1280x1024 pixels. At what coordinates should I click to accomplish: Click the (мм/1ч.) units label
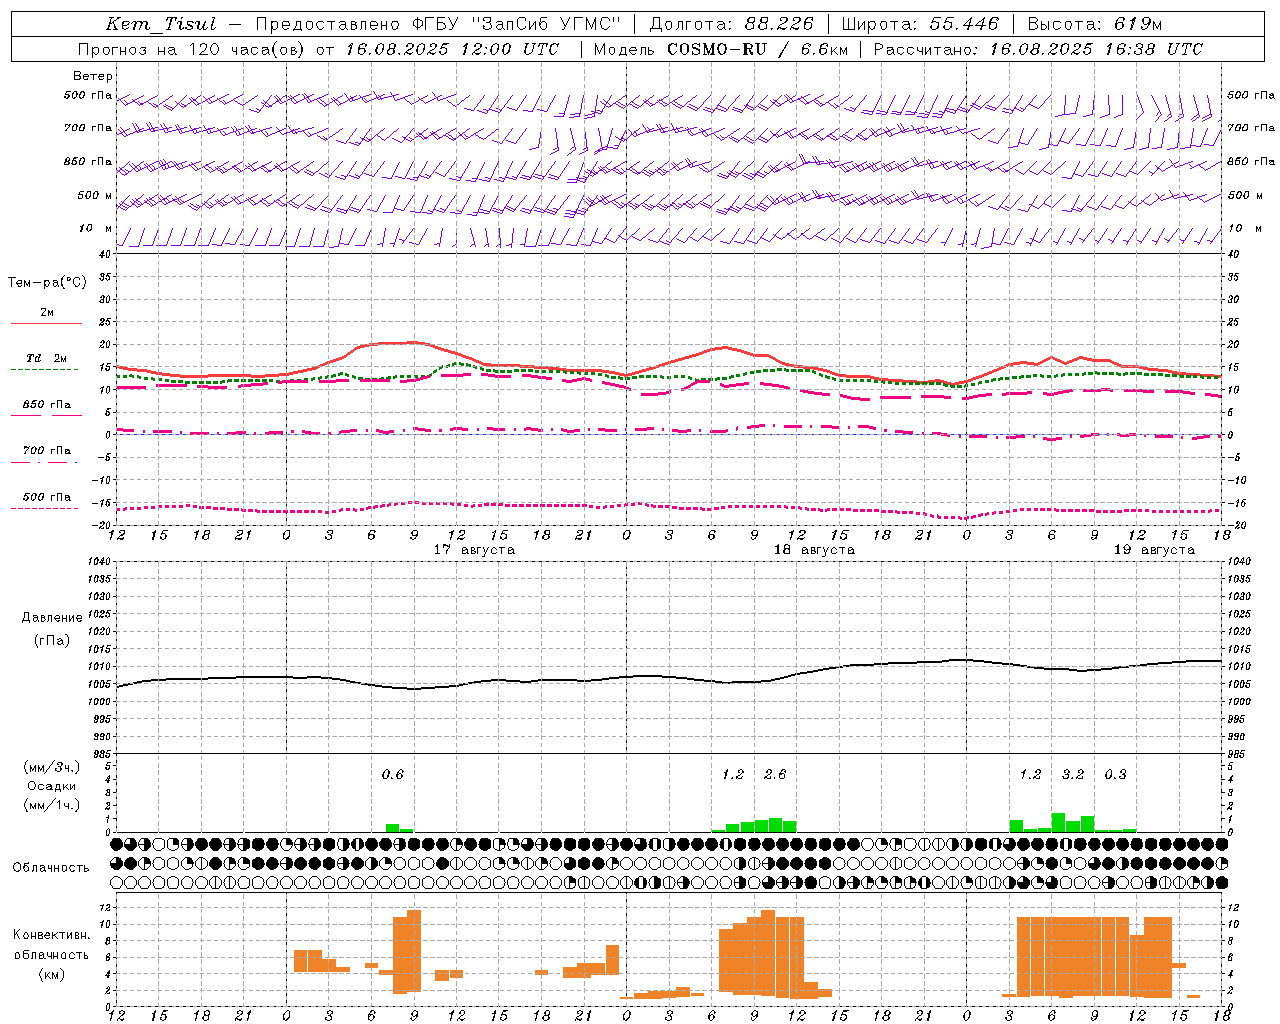point(52,805)
